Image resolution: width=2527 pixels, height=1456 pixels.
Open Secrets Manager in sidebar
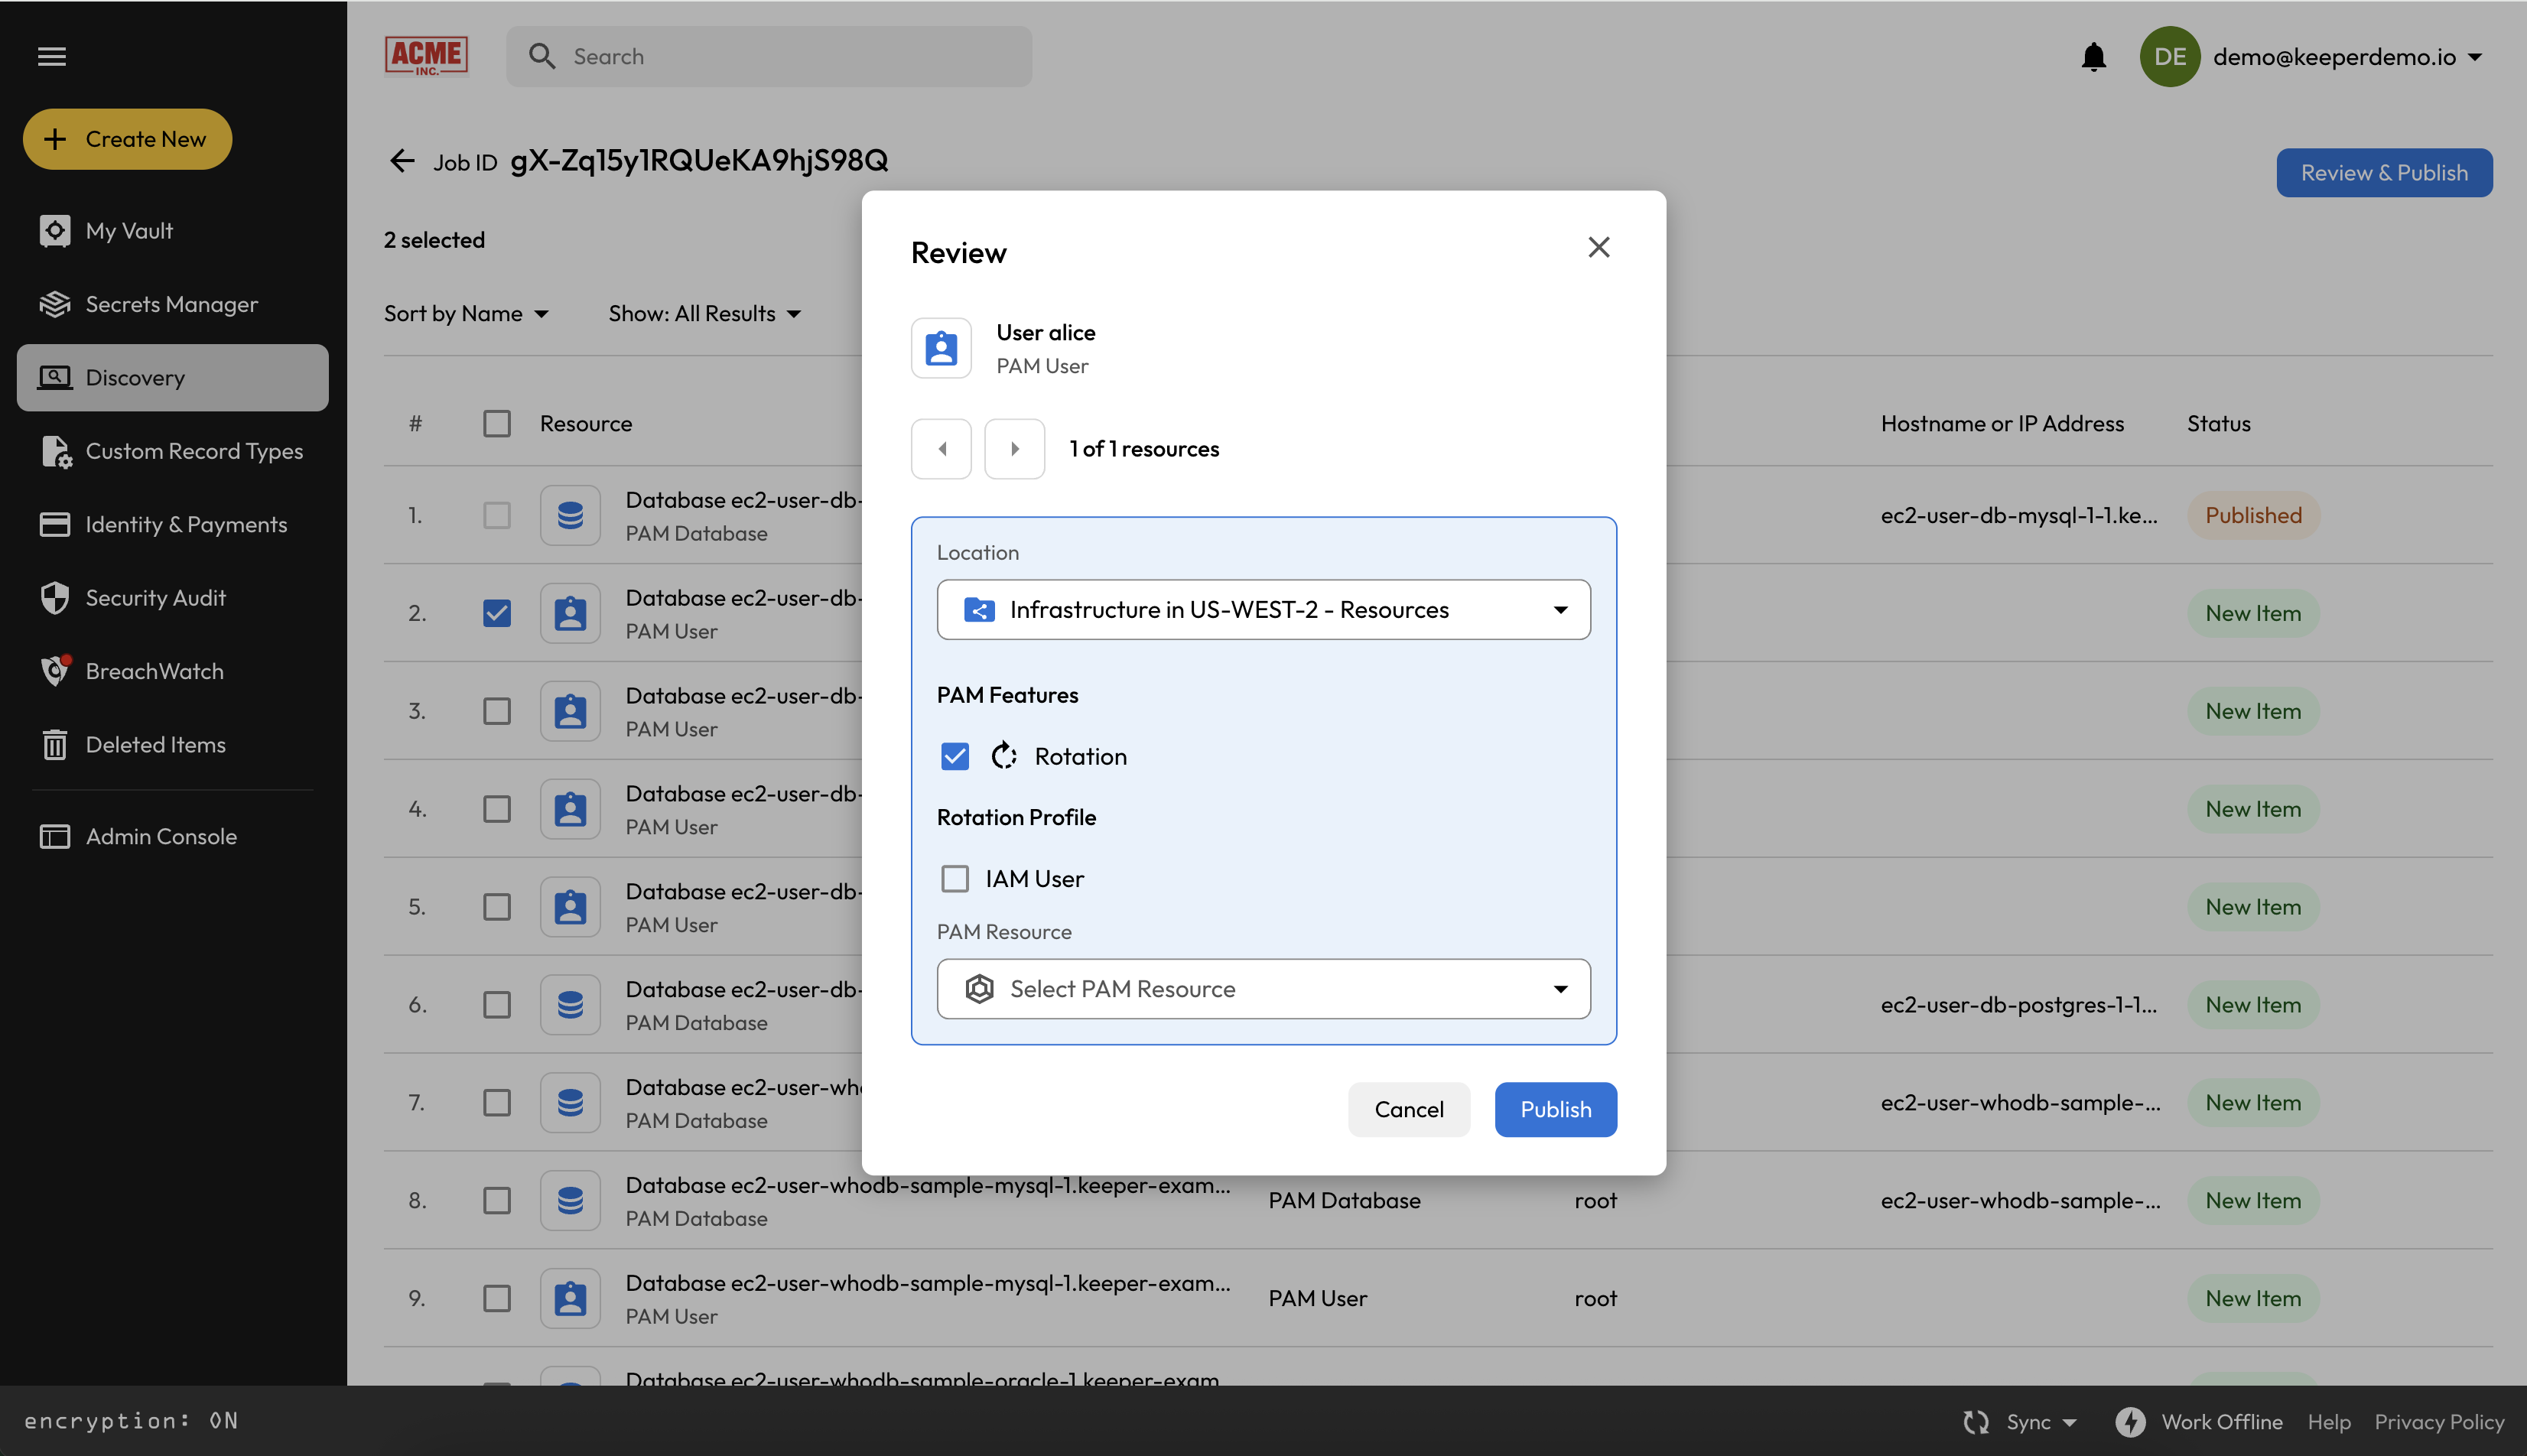(171, 304)
